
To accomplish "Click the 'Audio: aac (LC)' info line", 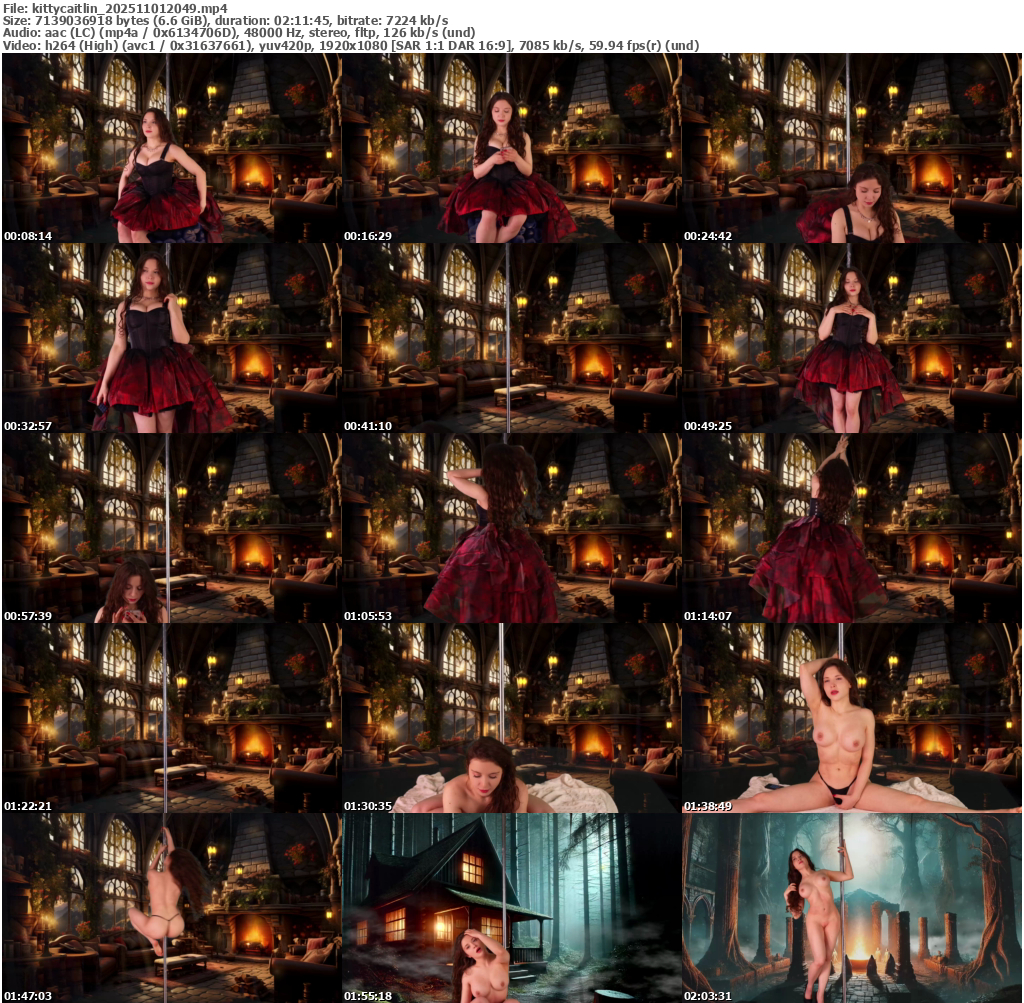I will click(x=239, y=33).
